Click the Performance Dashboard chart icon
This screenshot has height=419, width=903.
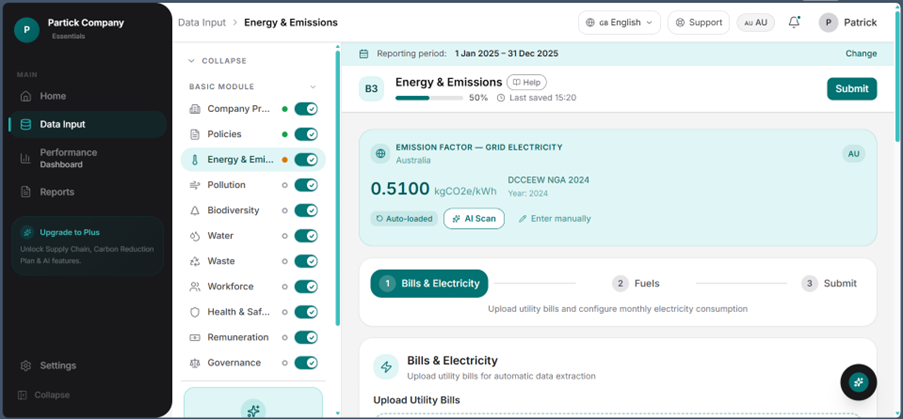pos(25,158)
